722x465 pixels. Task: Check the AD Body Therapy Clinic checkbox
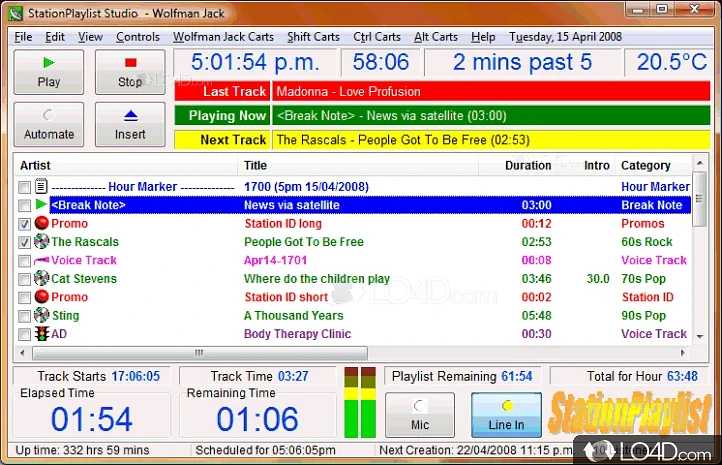(24, 335)
